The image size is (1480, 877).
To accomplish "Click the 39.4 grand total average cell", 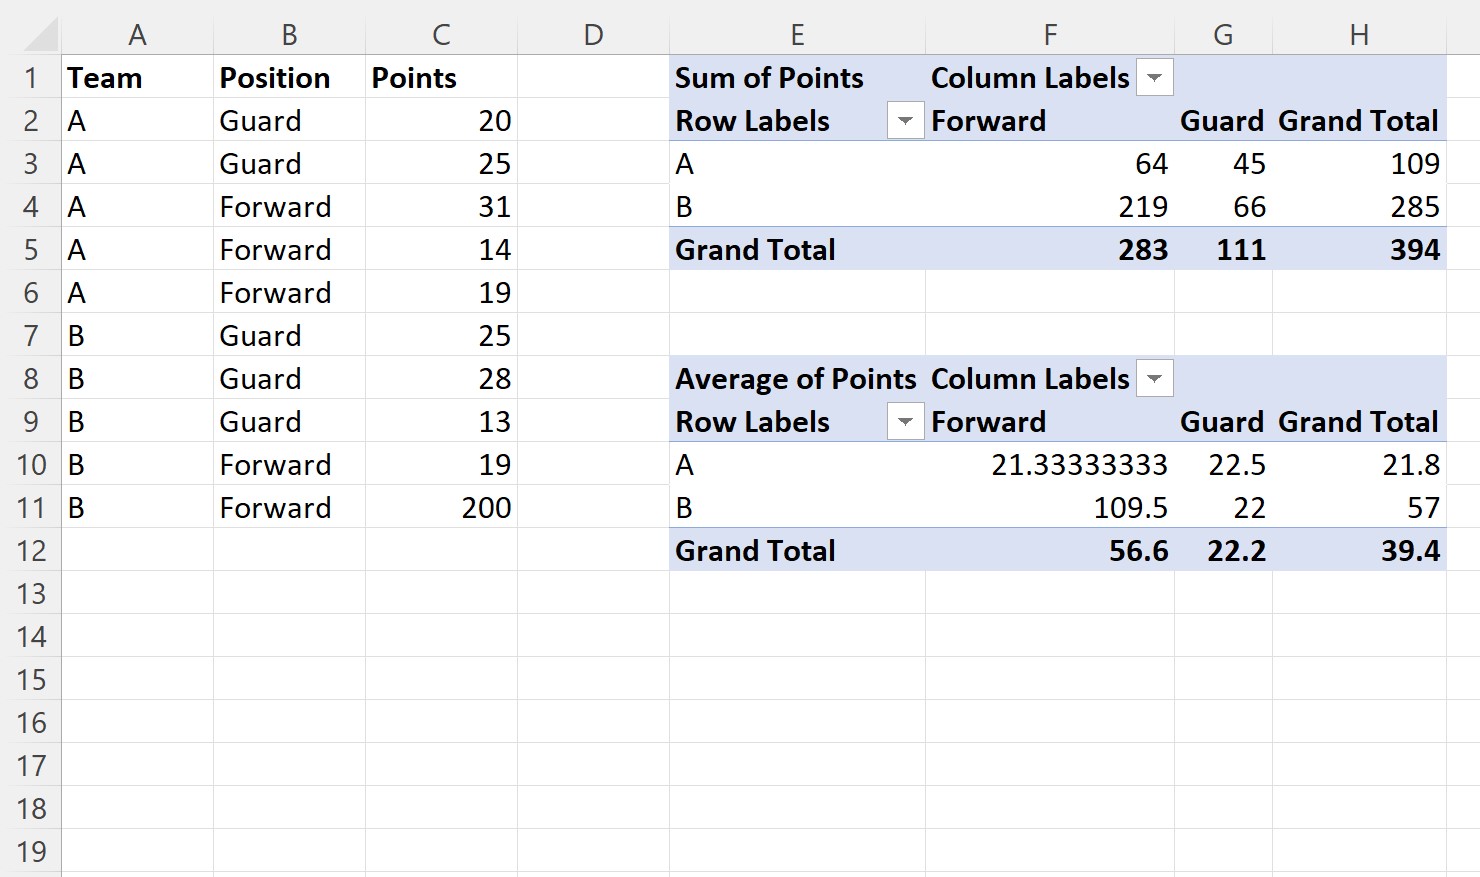I will tap(1359, 551).
